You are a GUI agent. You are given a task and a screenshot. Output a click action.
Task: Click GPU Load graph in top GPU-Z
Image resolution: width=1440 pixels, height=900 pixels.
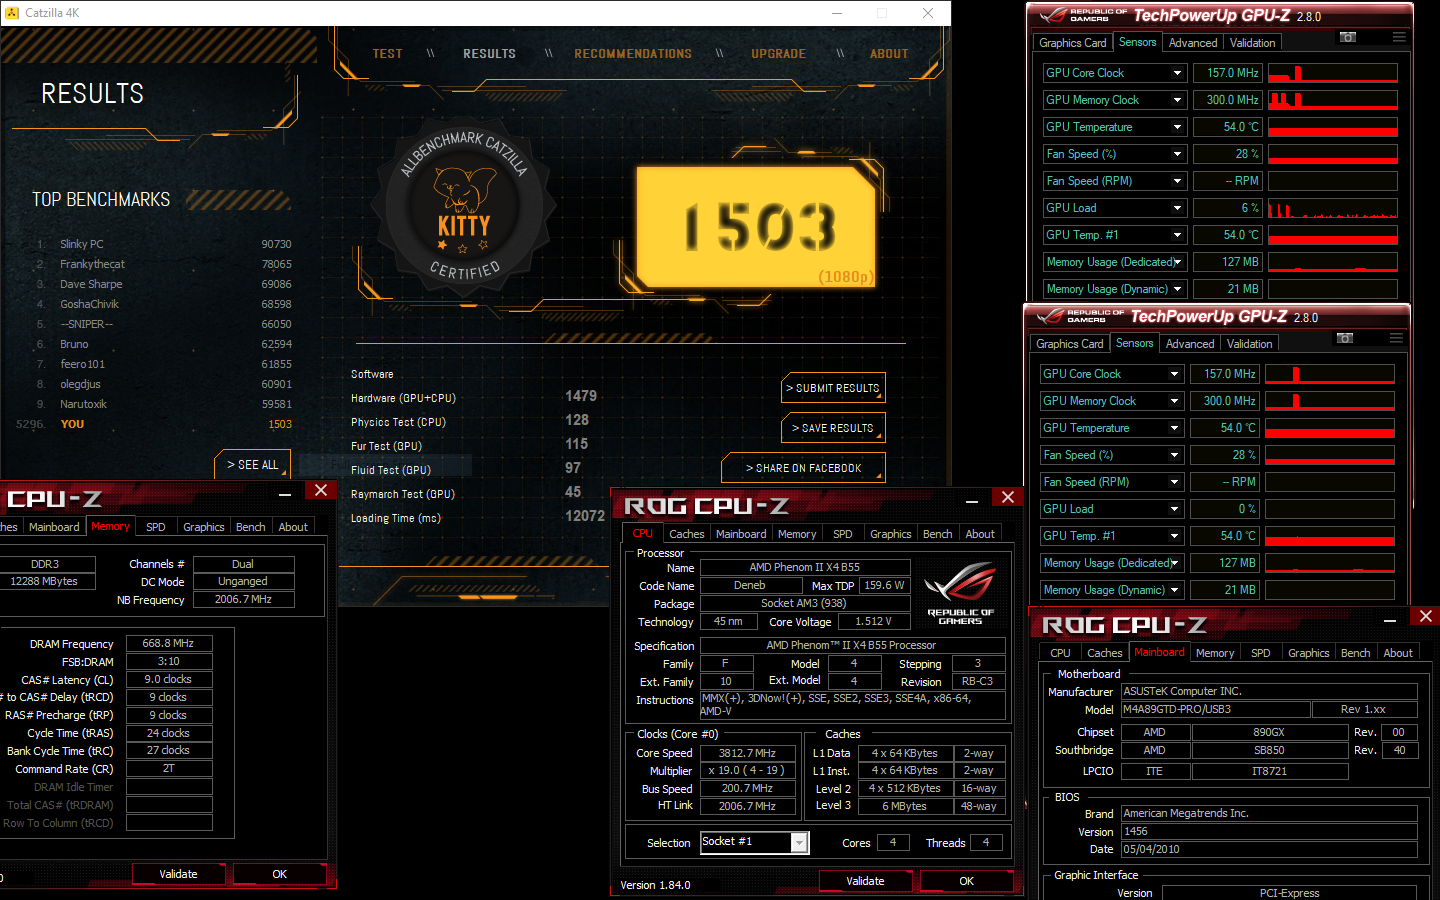pyautogui.click(x=1332, y=208)
